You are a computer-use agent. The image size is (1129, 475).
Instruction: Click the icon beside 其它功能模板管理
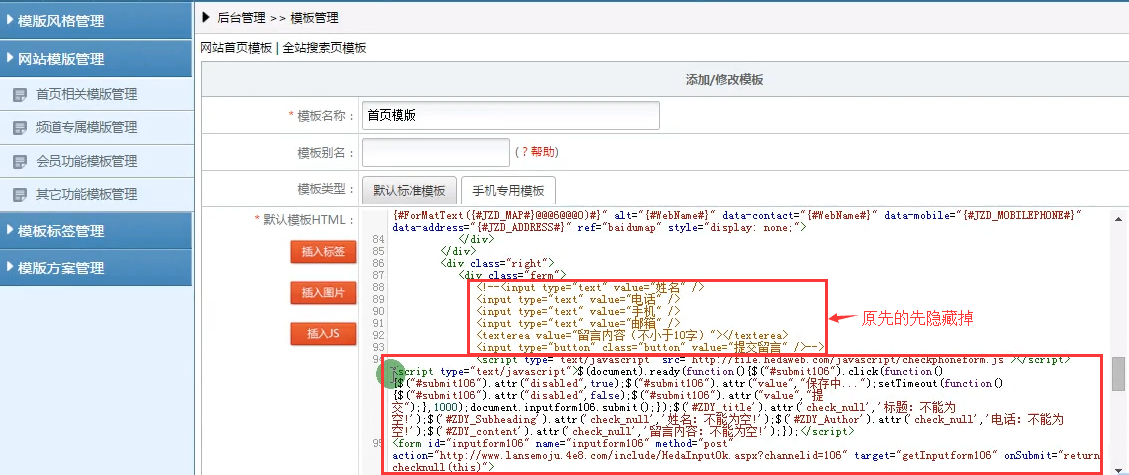pos(19,194)
